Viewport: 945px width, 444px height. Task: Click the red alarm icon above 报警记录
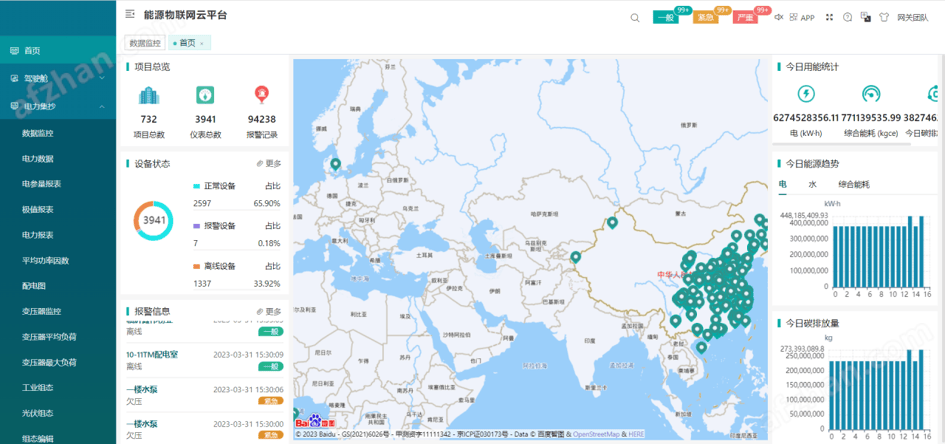click(x=262, y=95)
